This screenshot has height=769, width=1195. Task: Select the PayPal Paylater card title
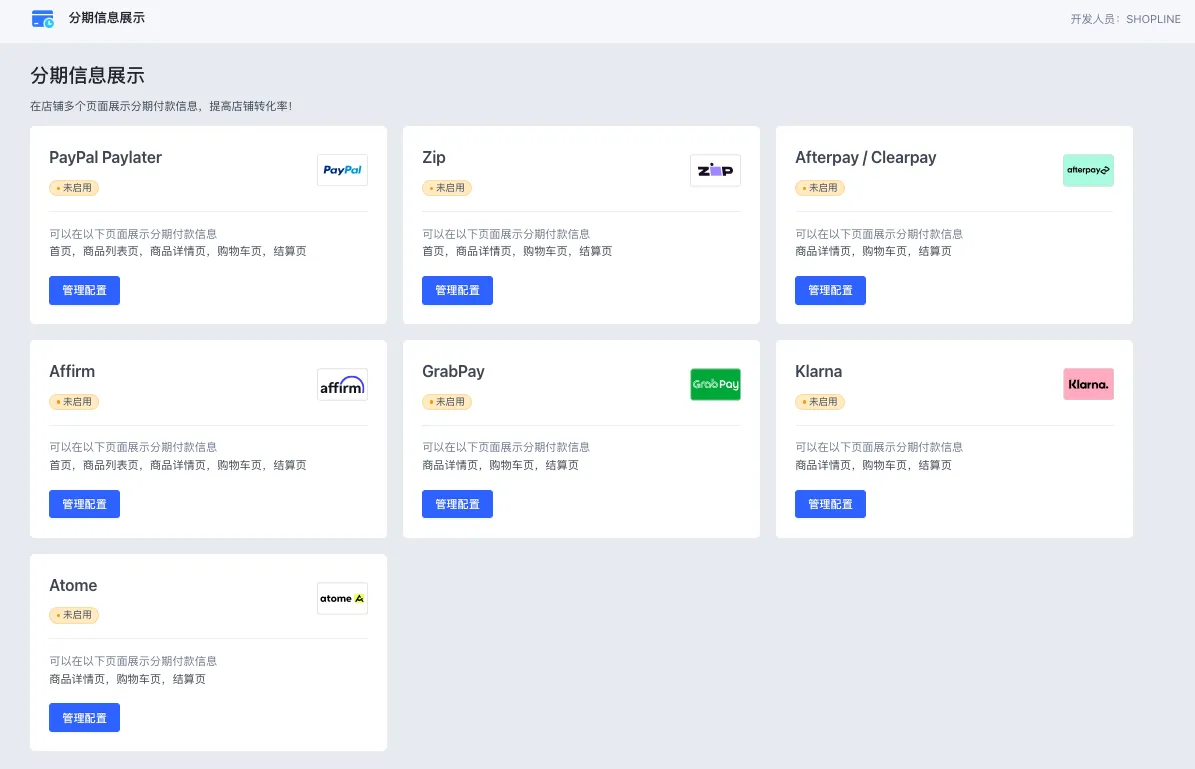coord(105,157)
